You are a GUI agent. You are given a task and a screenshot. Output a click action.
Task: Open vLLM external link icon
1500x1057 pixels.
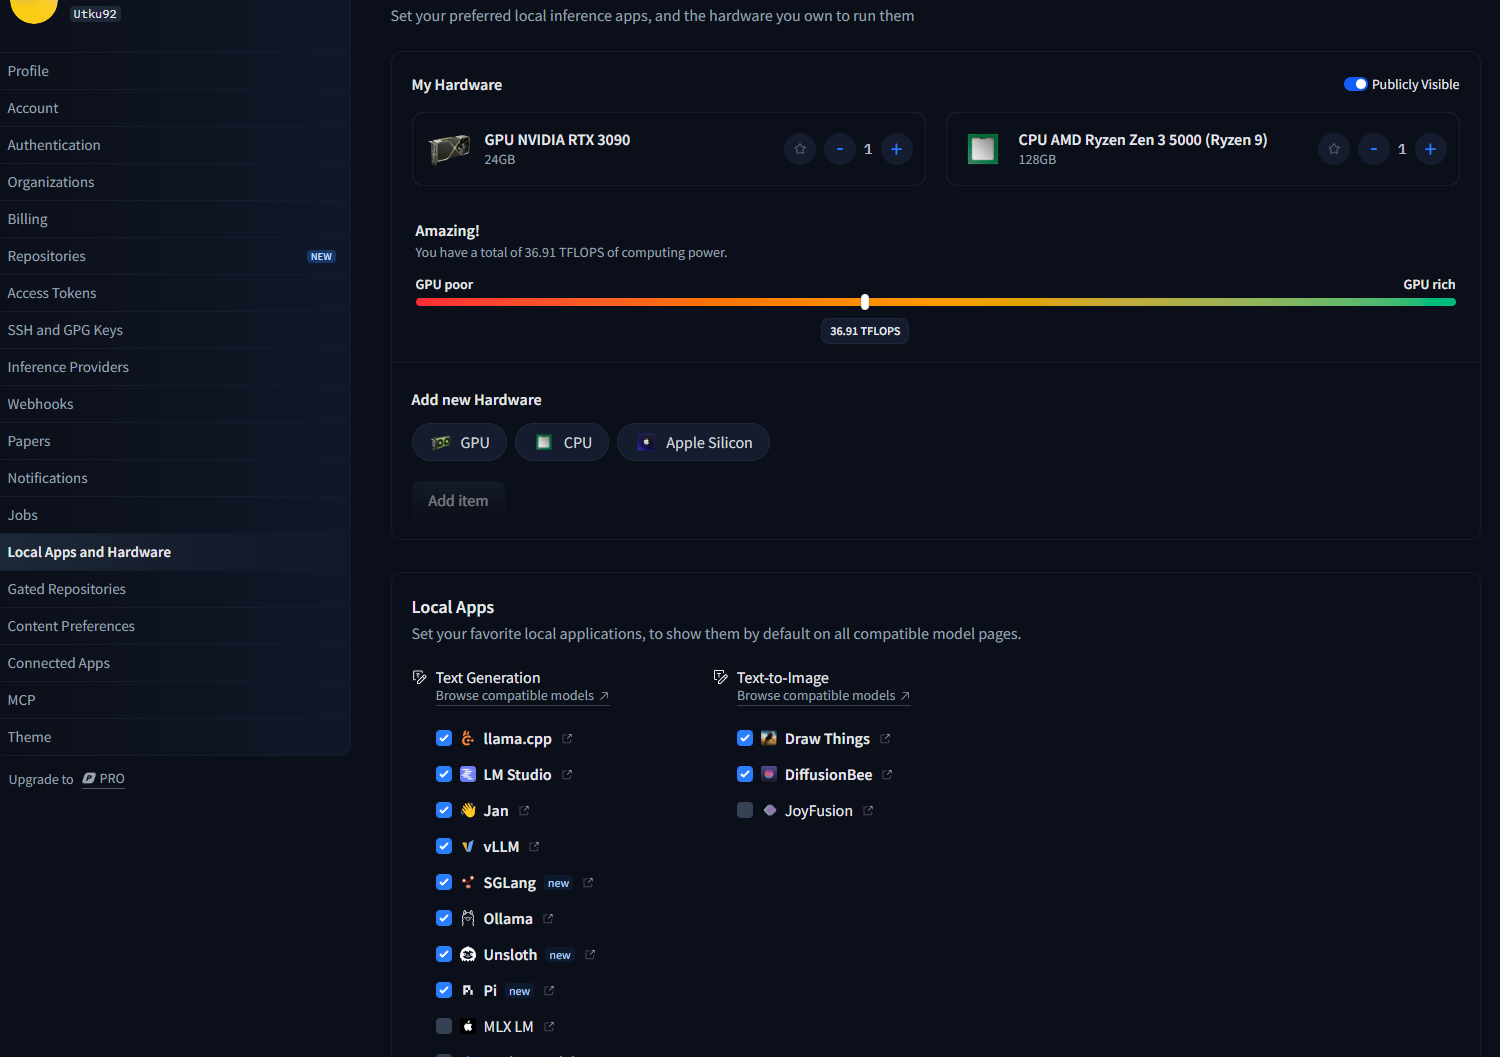pos(534,847)
